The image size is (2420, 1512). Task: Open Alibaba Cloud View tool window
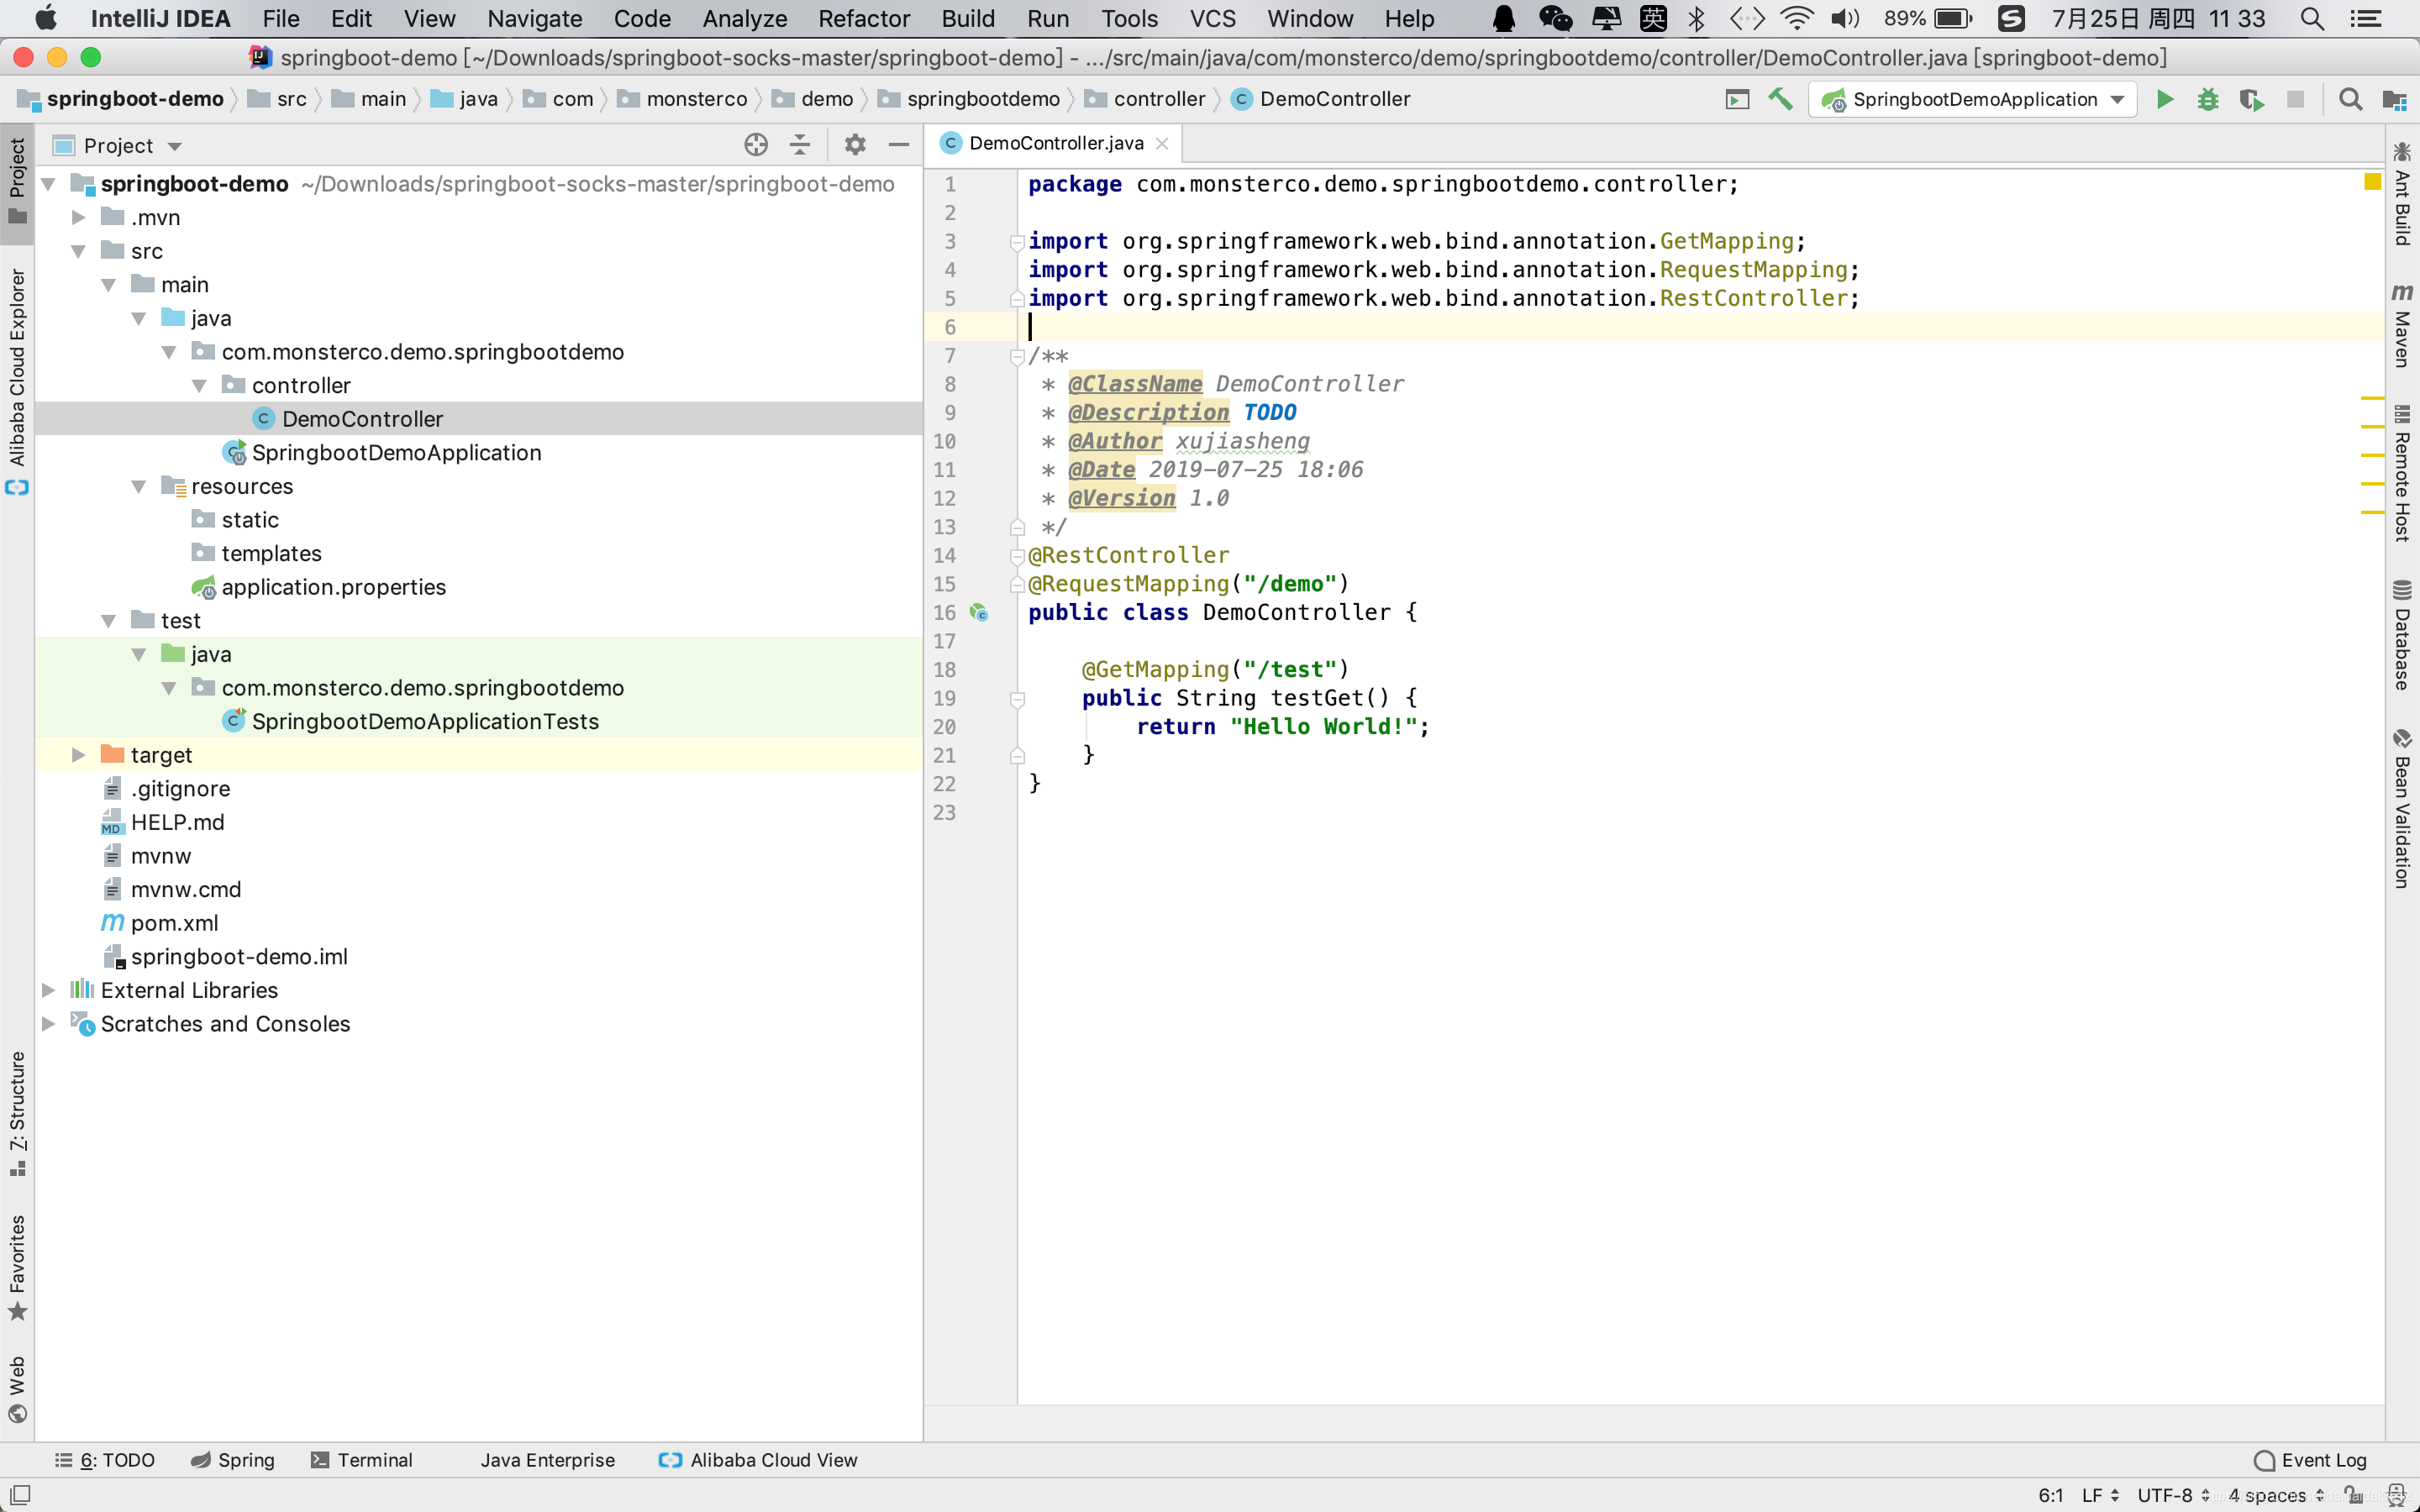[757, 1460]
